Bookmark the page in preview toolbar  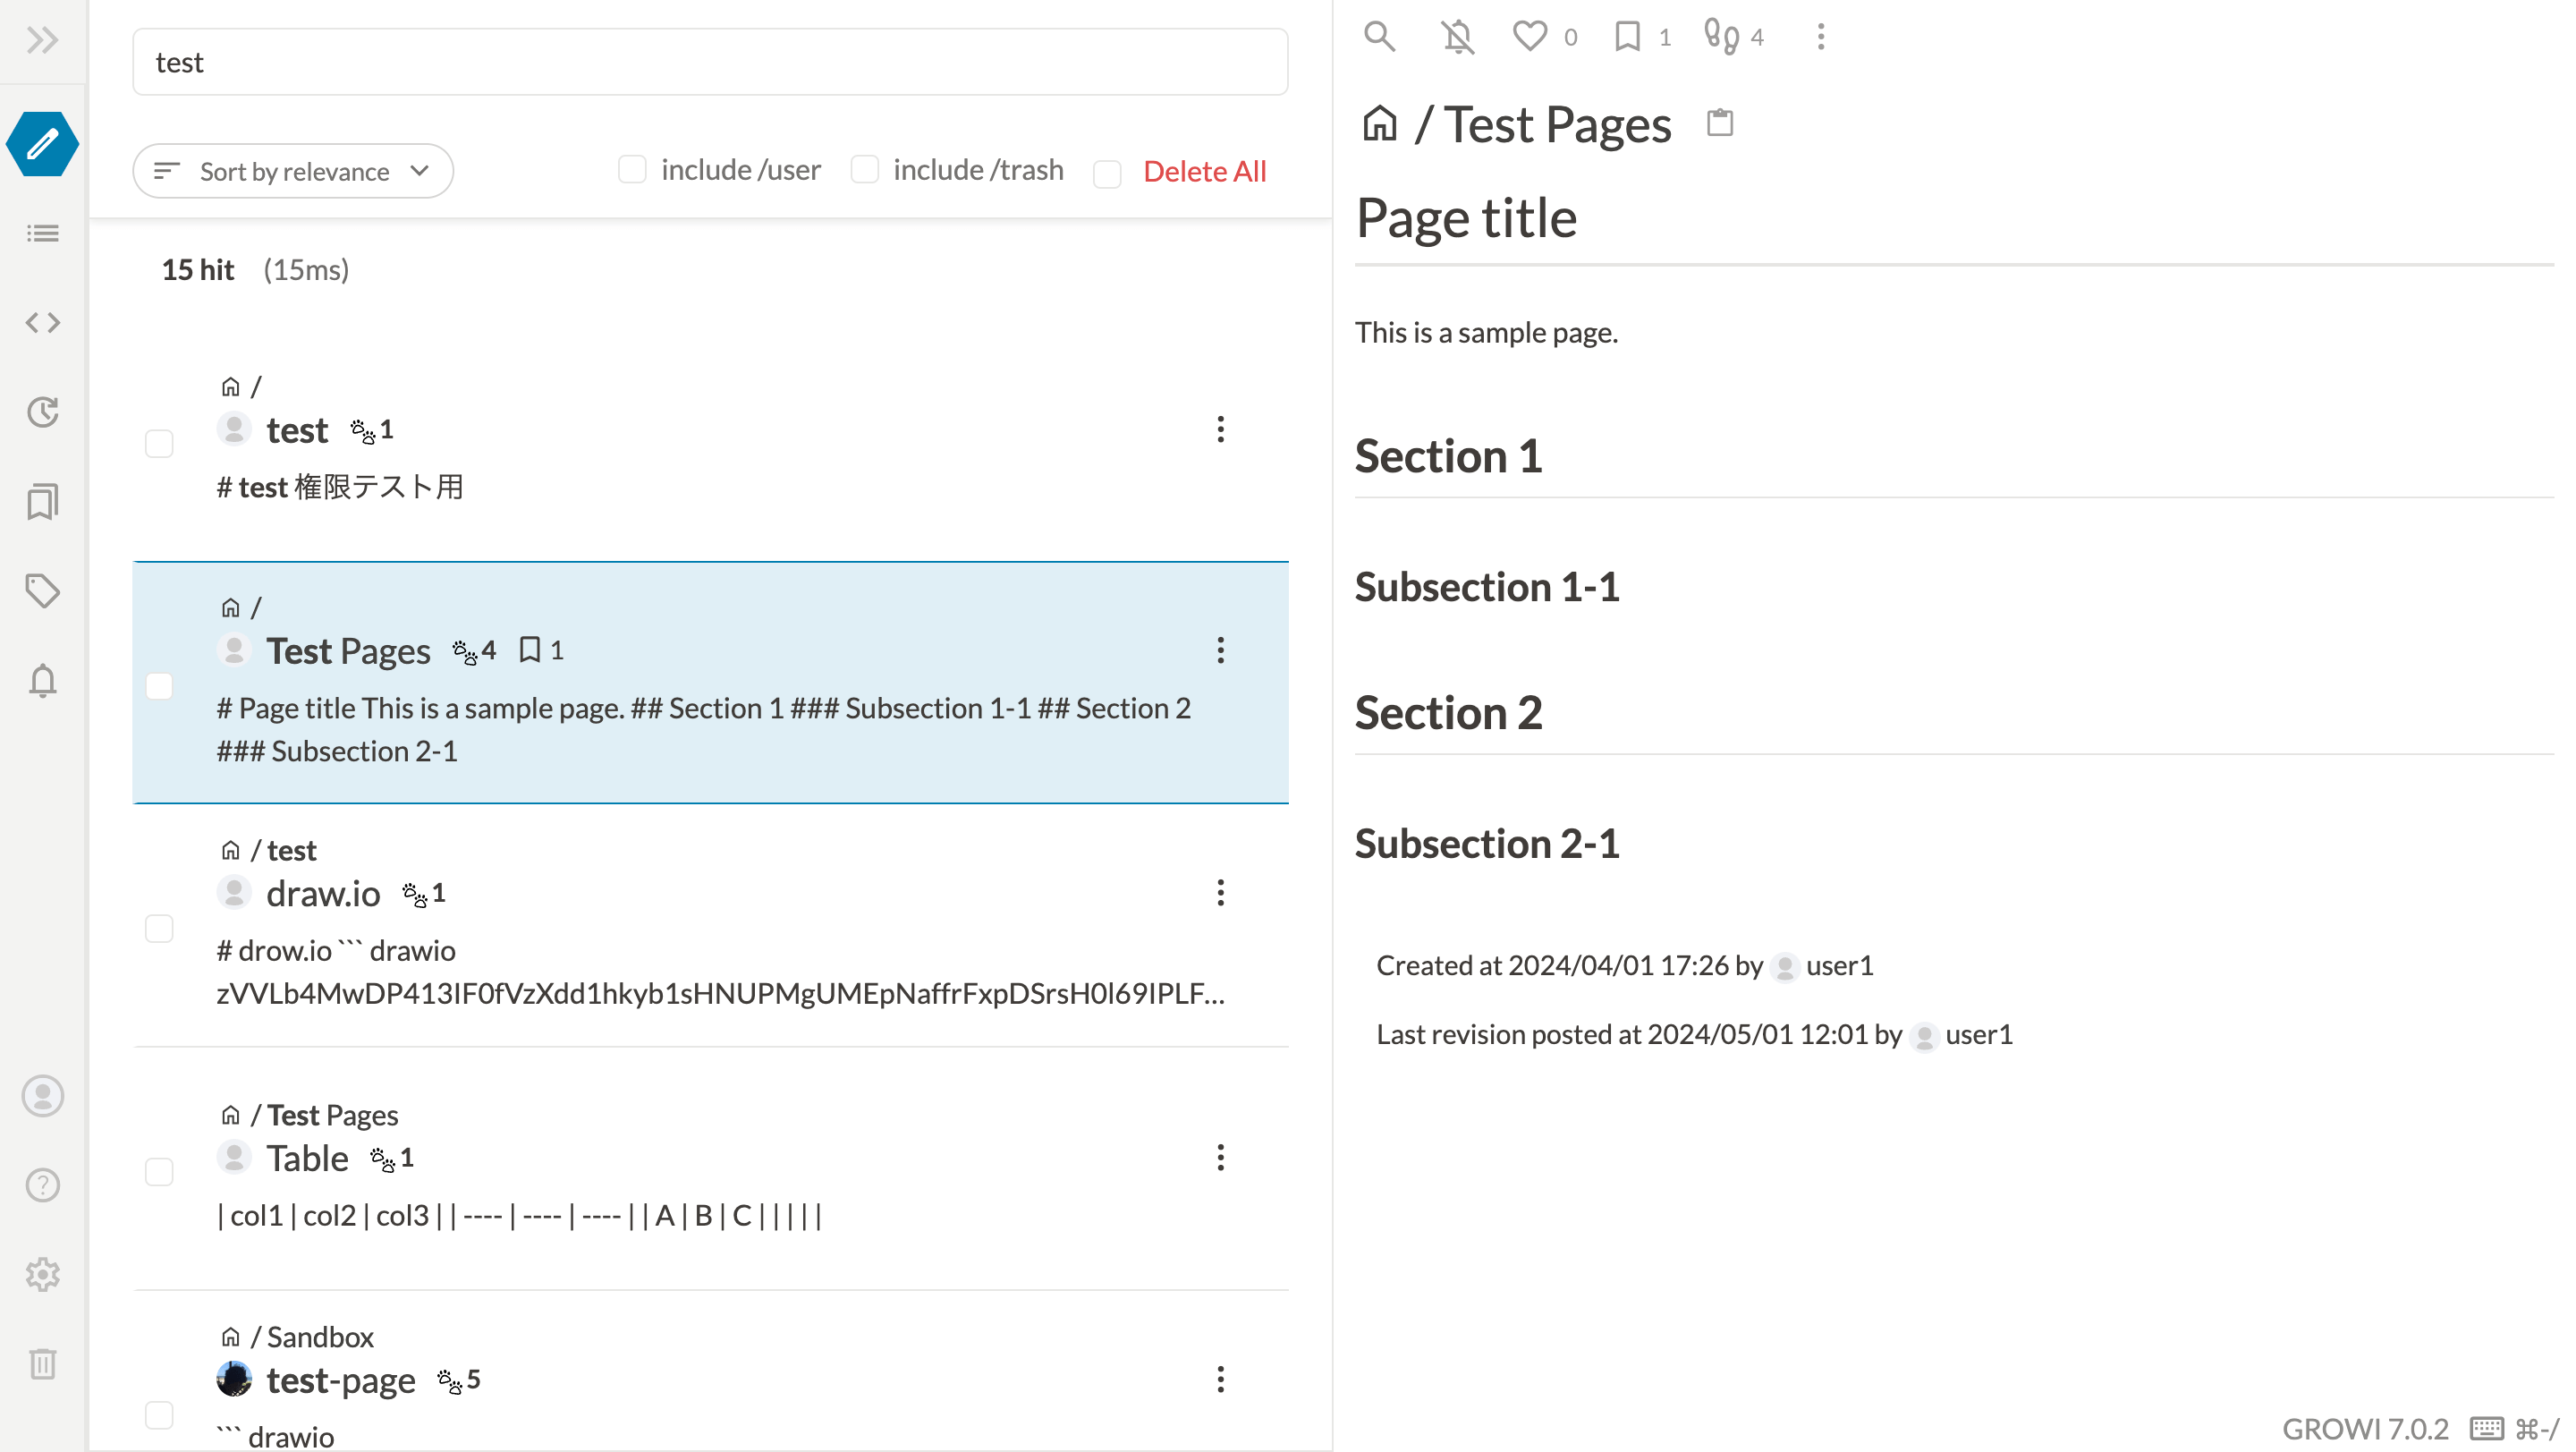click(x=1627, y=36)
